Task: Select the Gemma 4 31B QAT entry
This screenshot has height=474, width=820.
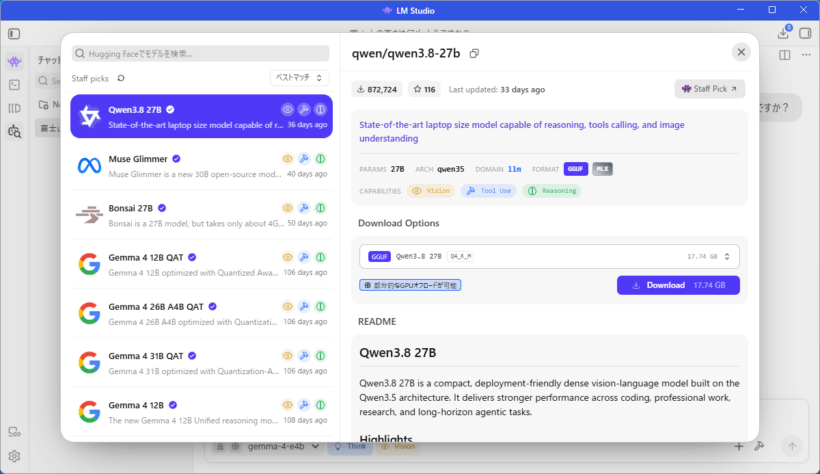Action: 201,363
